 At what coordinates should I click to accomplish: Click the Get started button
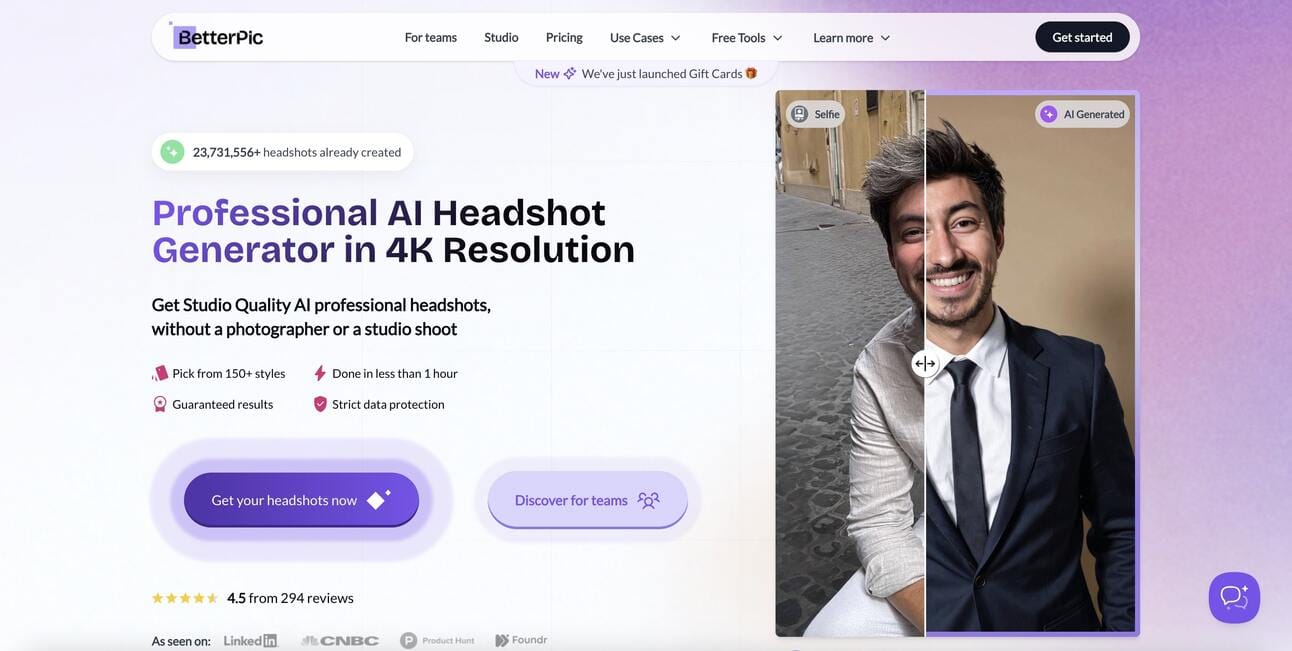pos(1082,37)
